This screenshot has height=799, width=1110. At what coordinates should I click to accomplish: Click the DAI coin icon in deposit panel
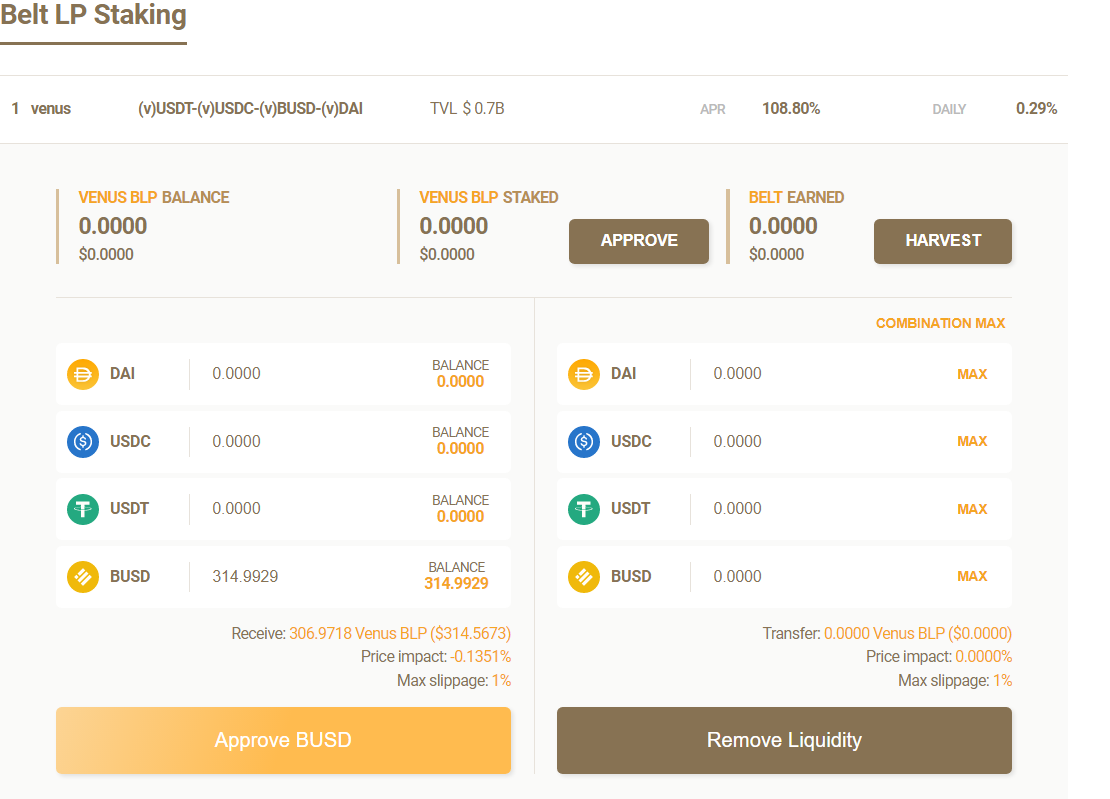(83, 374)
